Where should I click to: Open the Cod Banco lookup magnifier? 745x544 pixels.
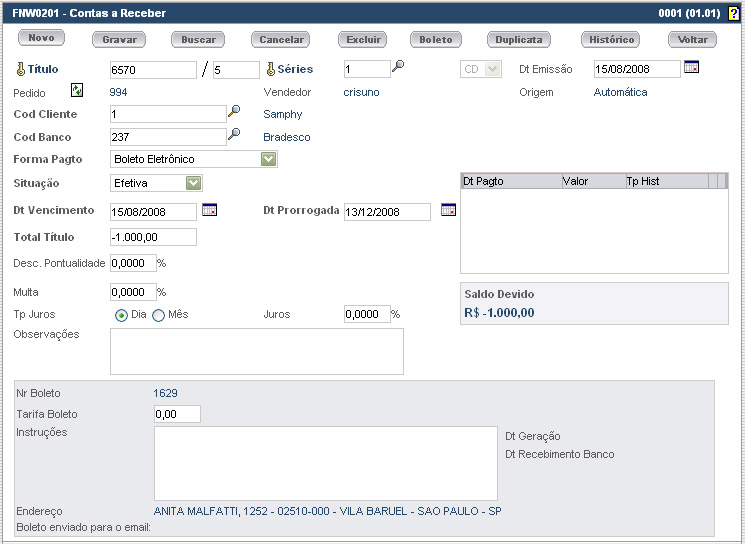pyautogui.click(x=234, y=135)
